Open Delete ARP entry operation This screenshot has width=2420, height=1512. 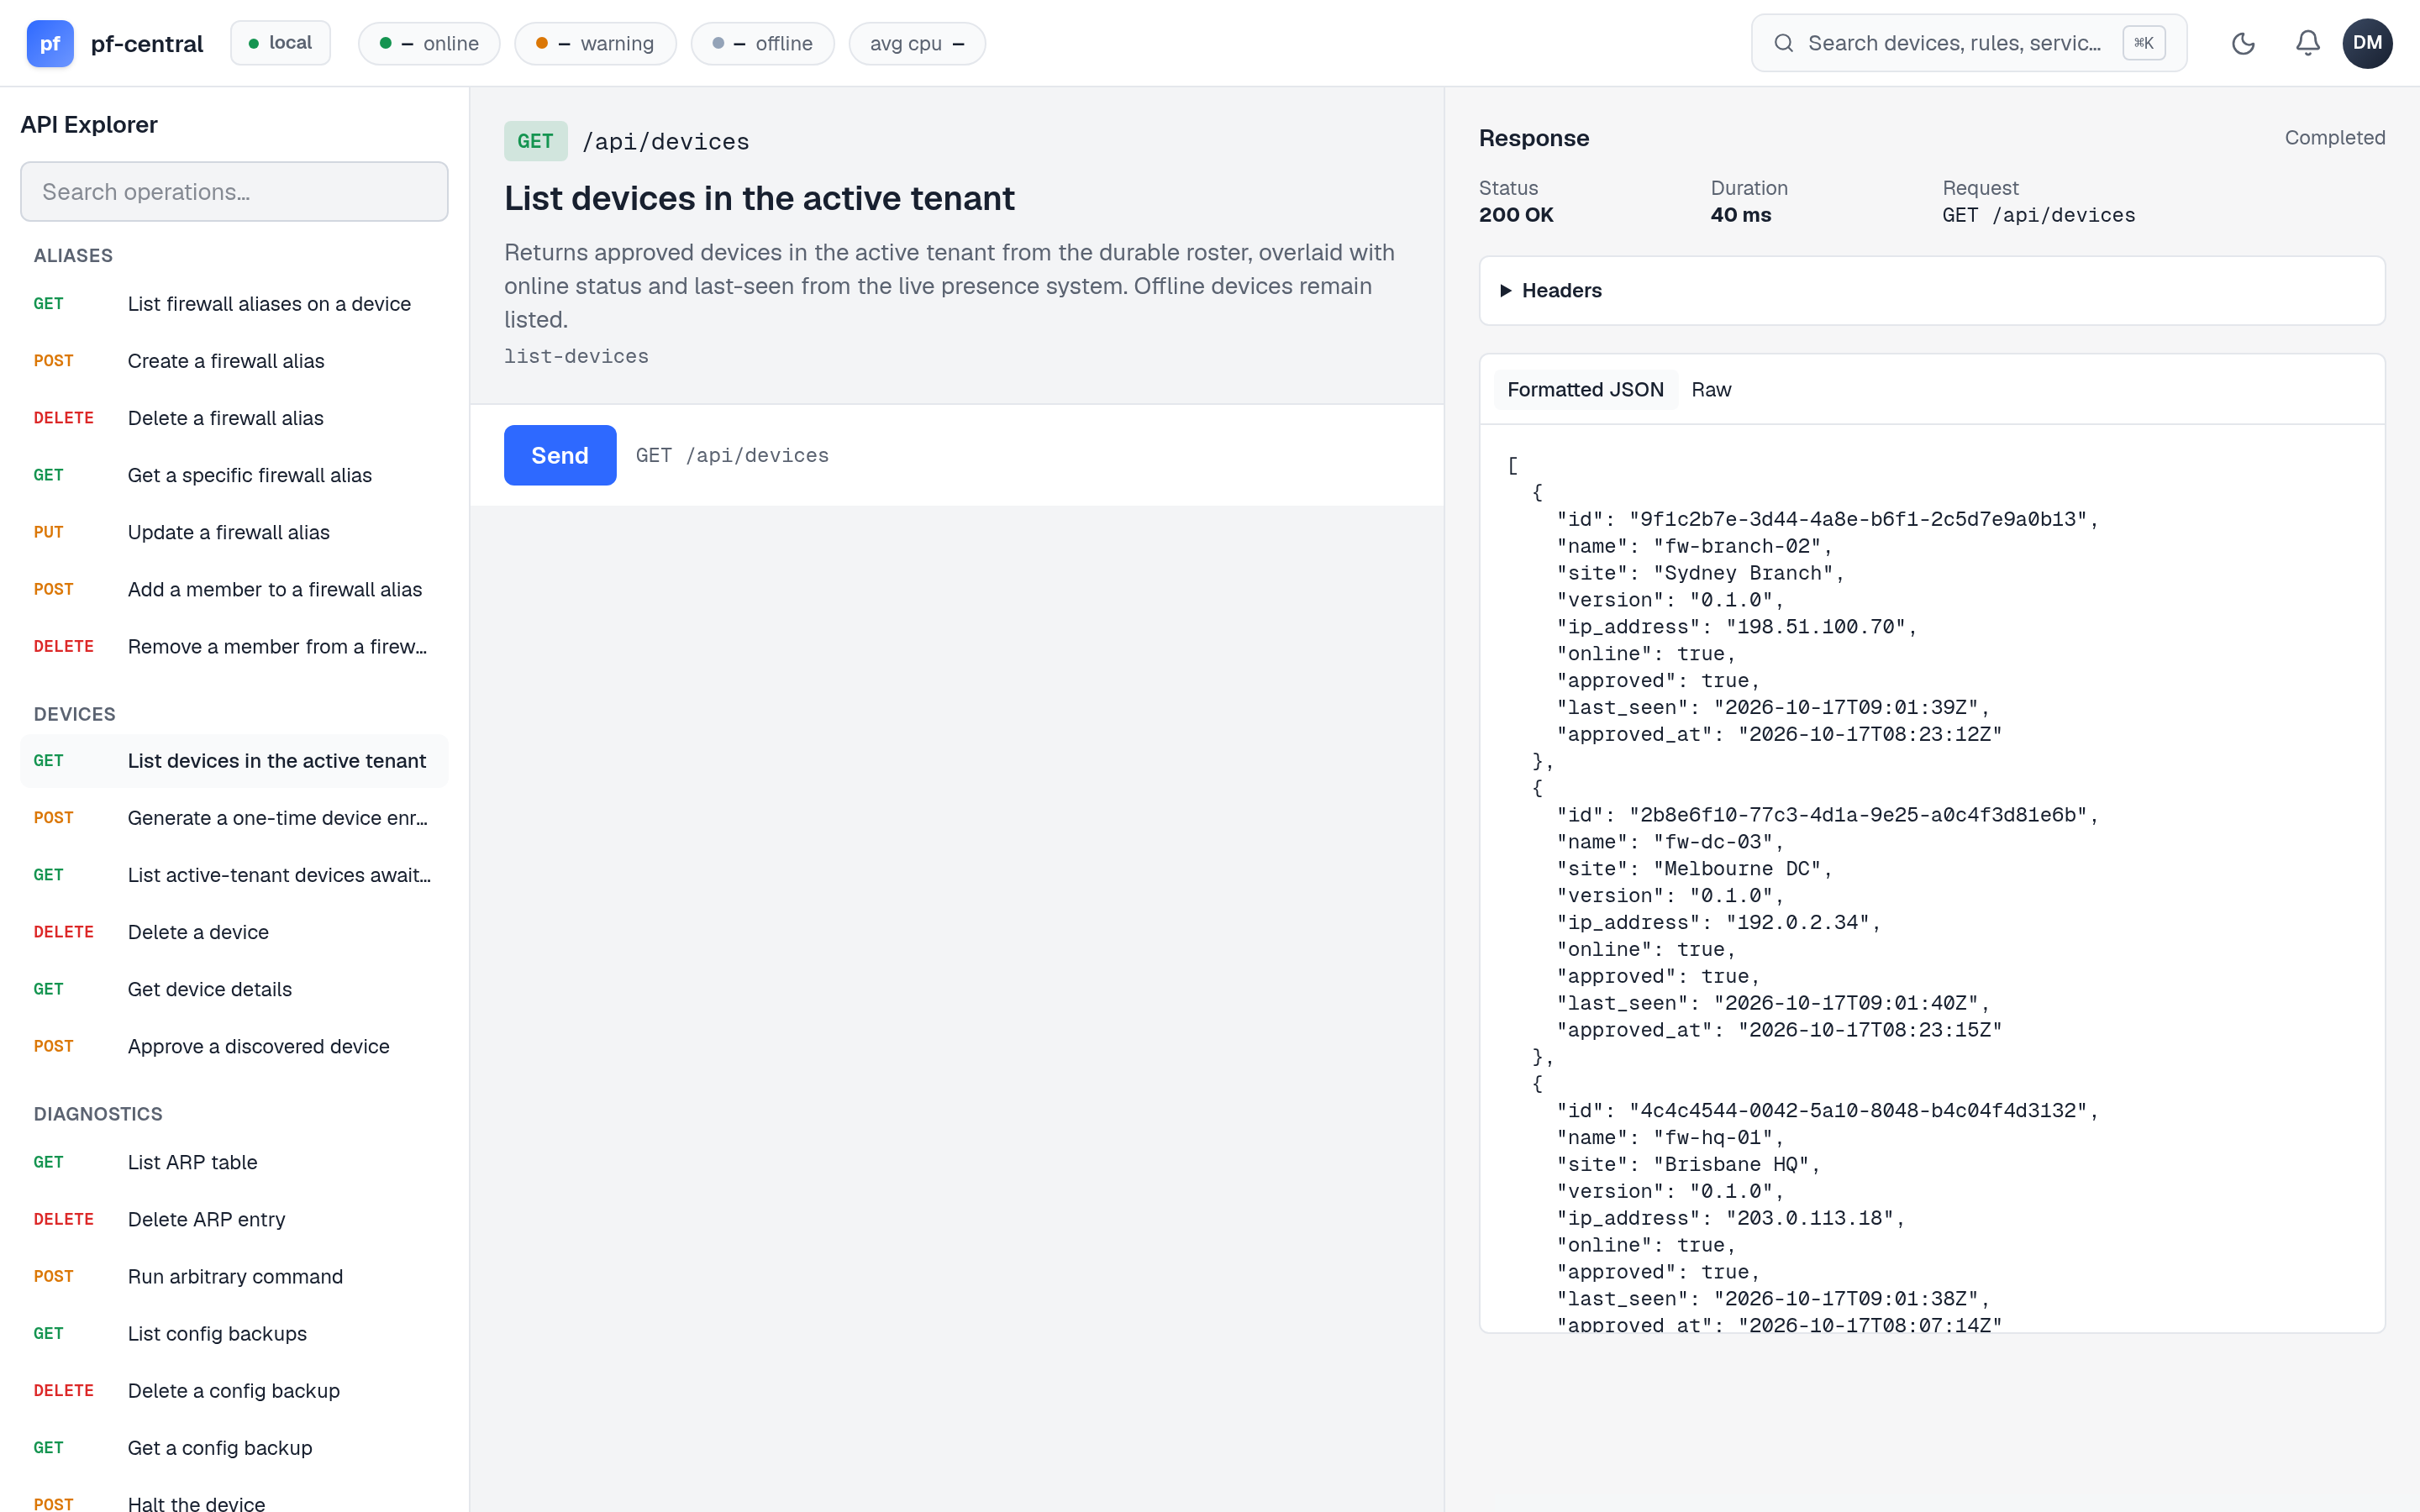coord(234,1219)
